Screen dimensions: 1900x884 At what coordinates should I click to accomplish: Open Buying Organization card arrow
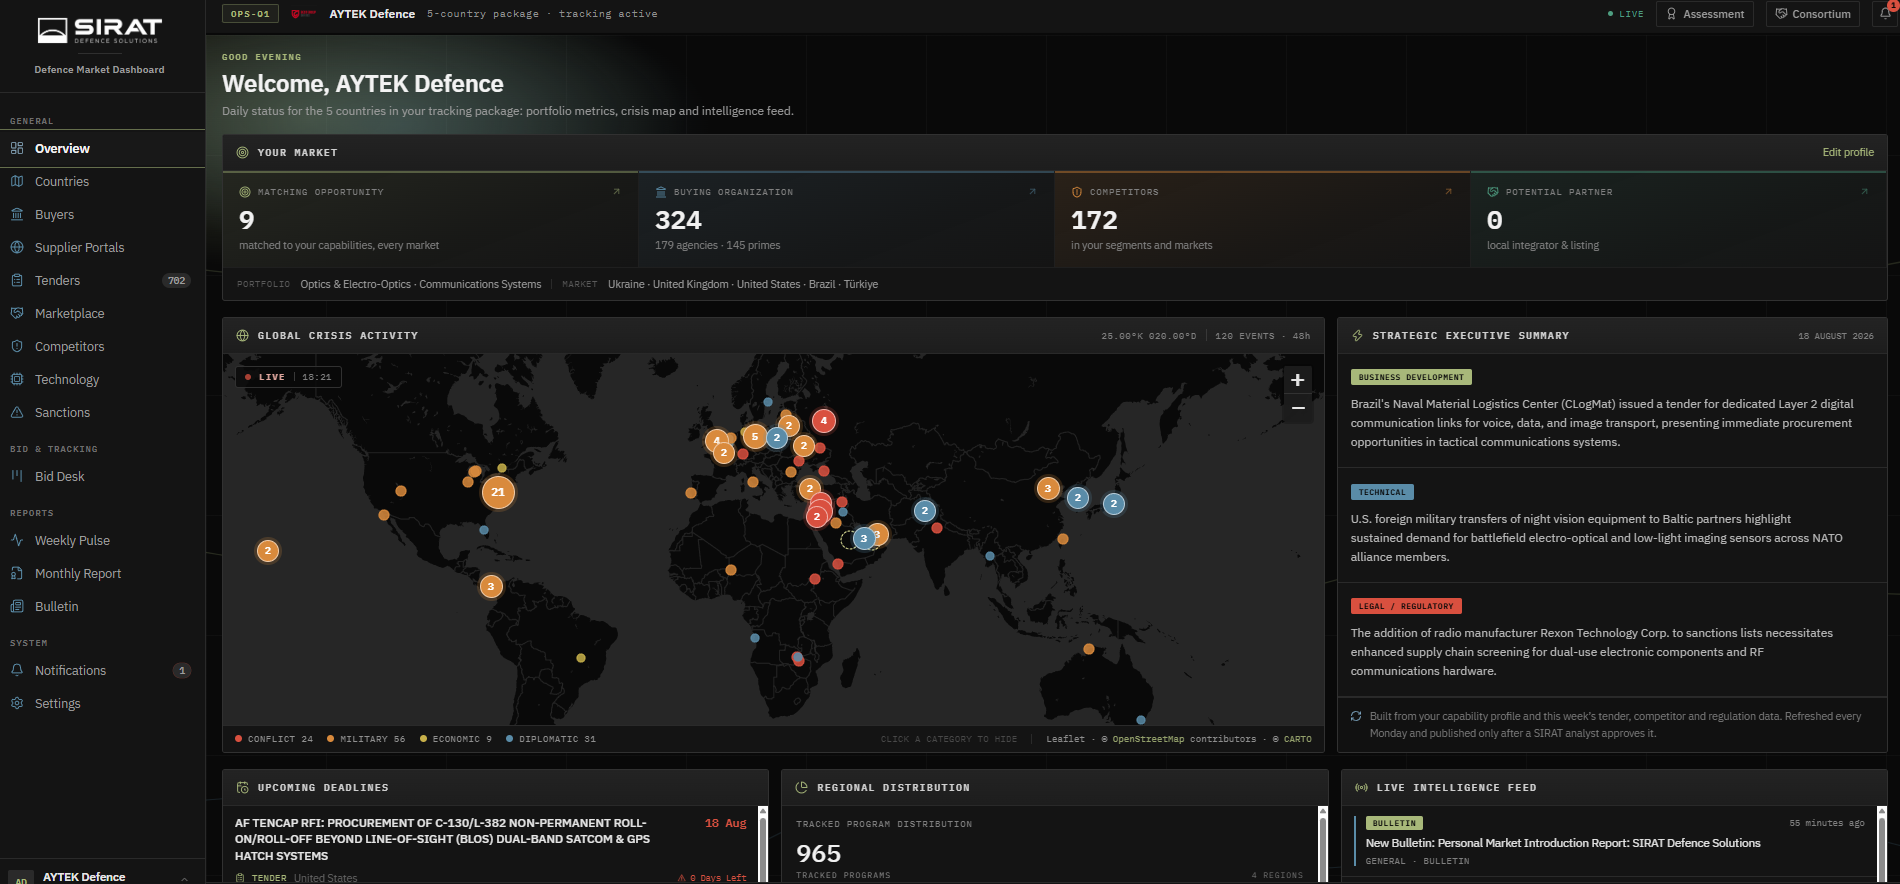click(x=1033, y=191)
